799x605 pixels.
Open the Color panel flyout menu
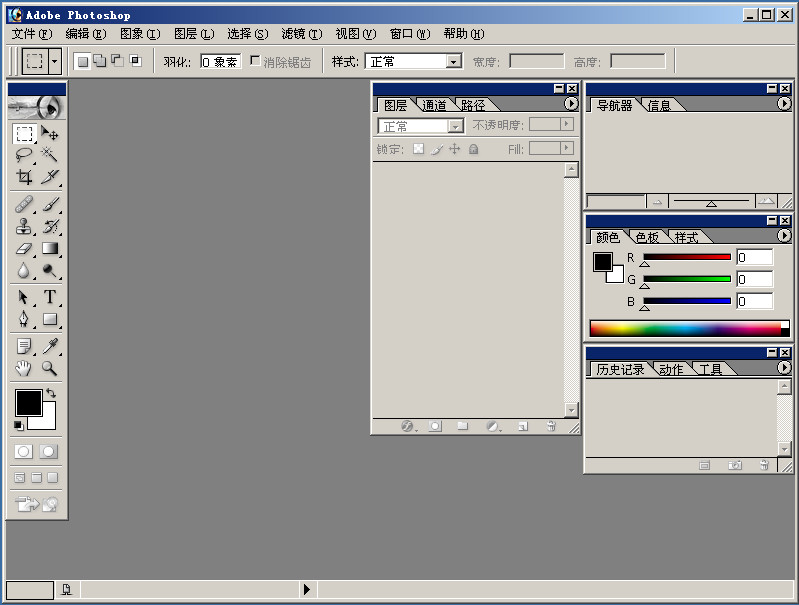coord(784,235)
